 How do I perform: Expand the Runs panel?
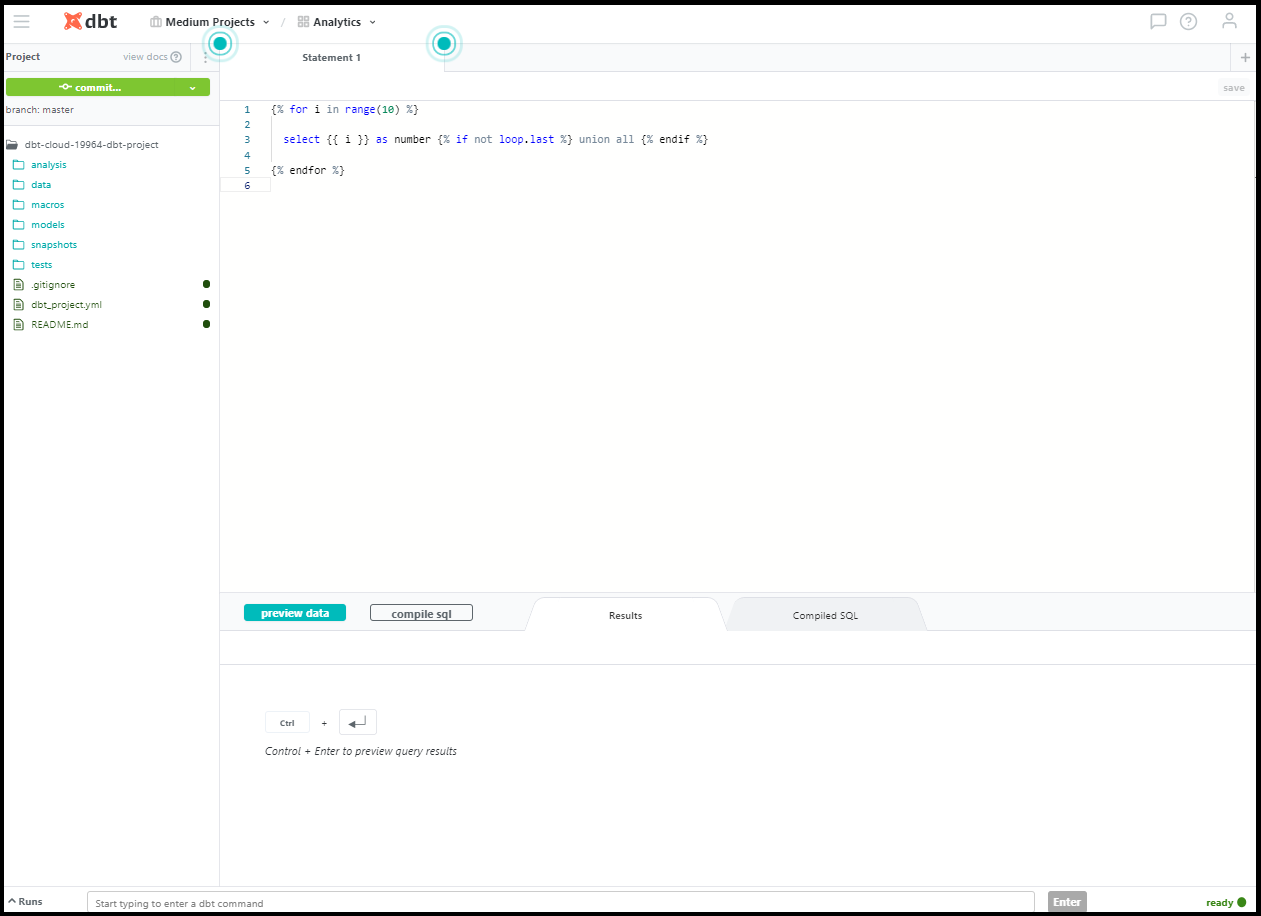pyautogui.click(x=25, y=902)
